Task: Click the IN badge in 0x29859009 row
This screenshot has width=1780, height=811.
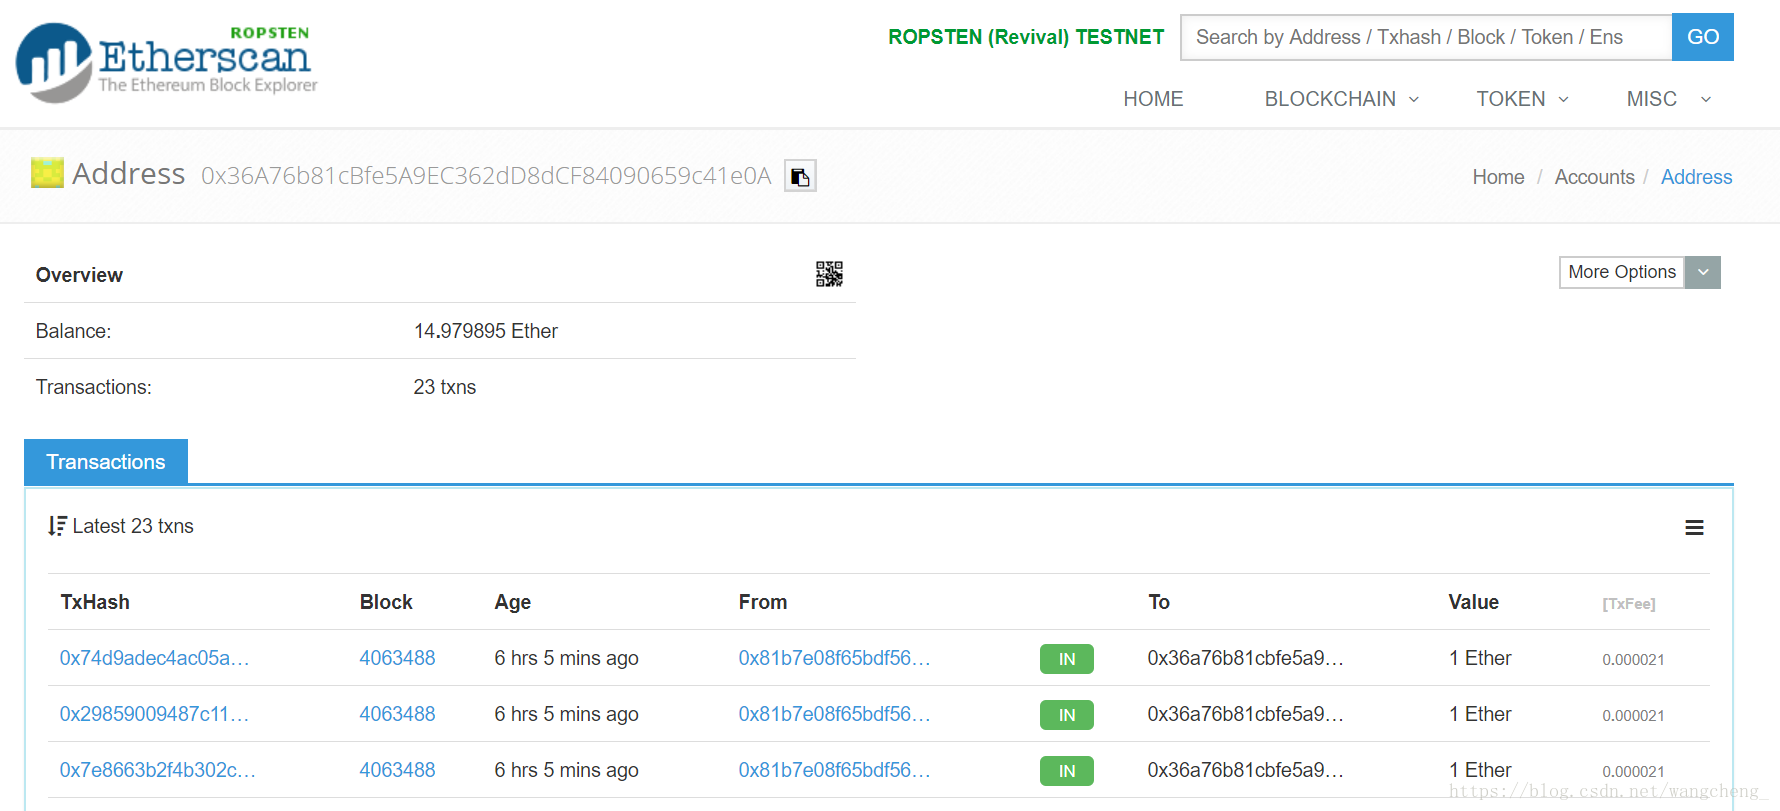Action: [1067, 715]
